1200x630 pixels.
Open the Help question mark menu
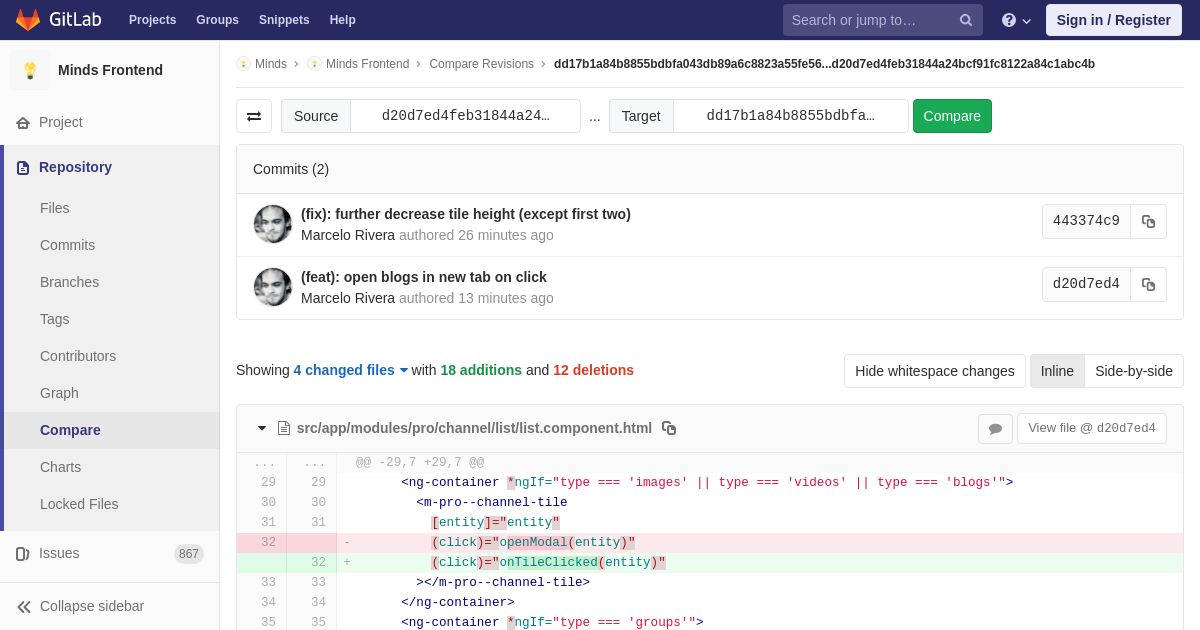tap(1016, 20)
